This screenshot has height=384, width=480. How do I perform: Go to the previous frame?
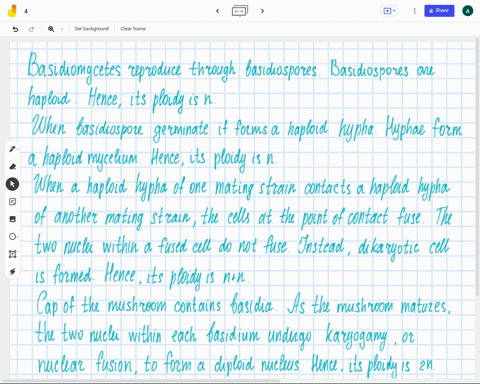click(x=217, y=11)
